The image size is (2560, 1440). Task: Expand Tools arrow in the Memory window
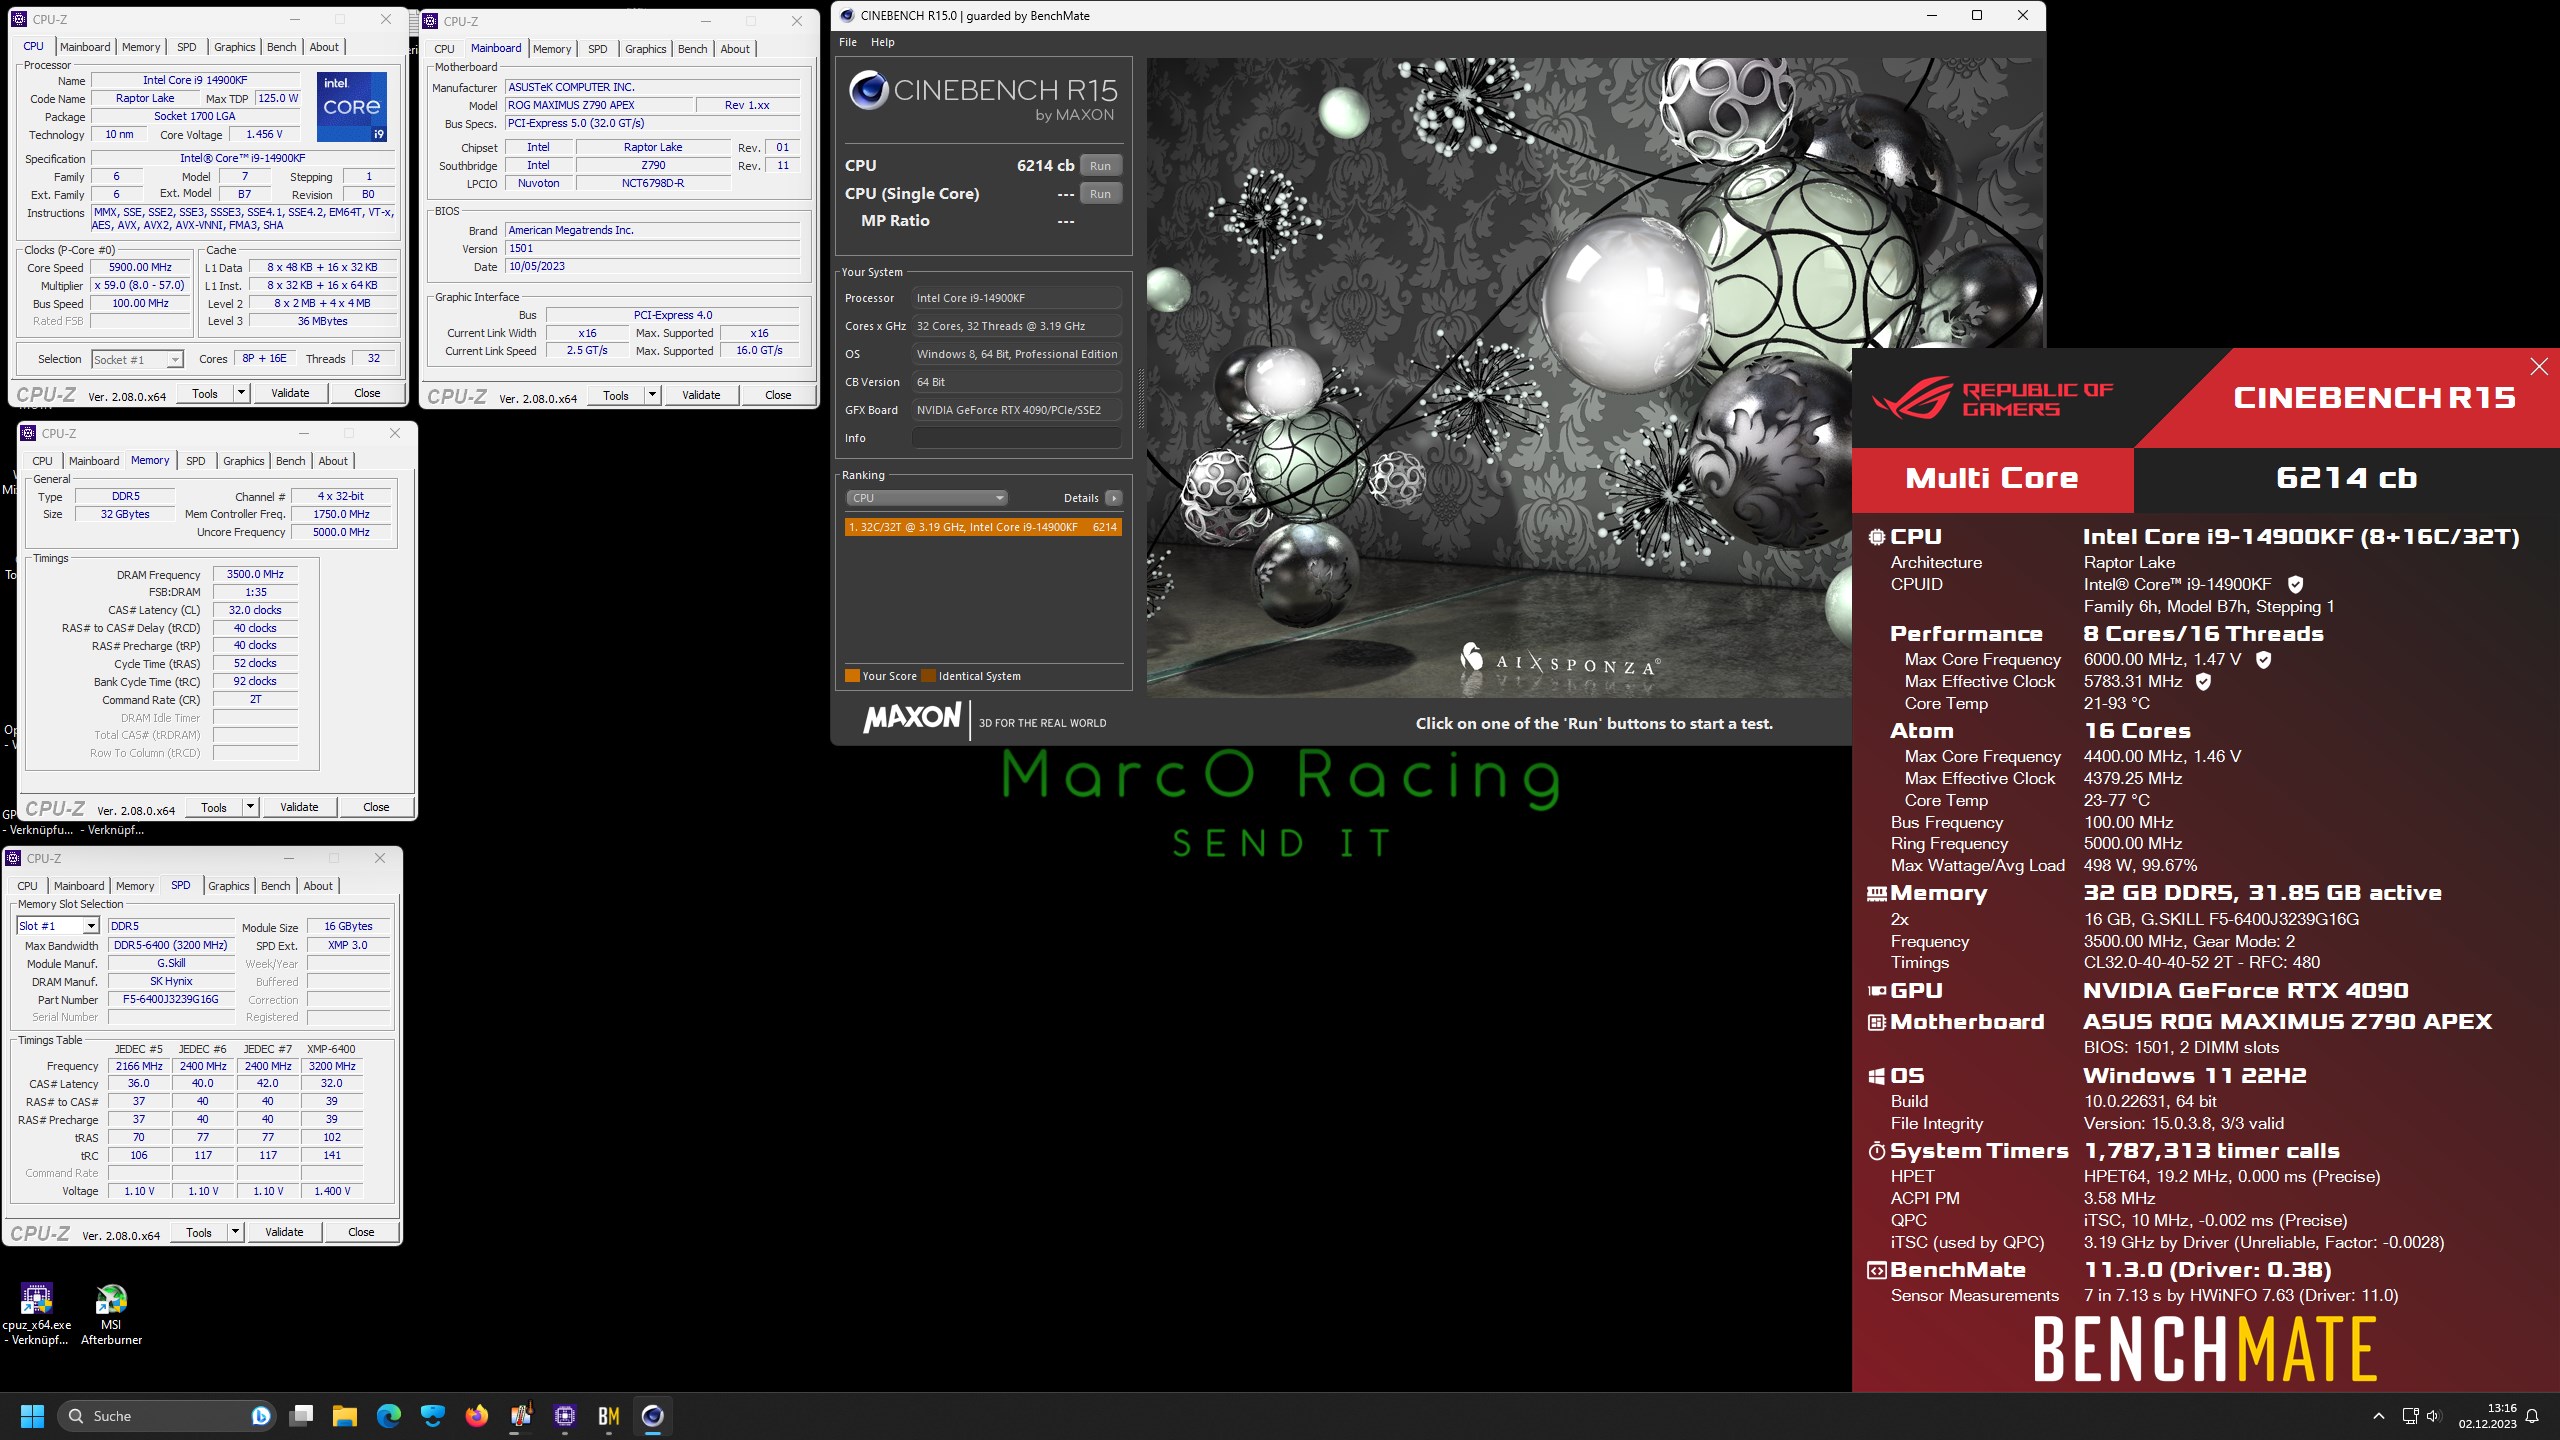pos(250,807)
